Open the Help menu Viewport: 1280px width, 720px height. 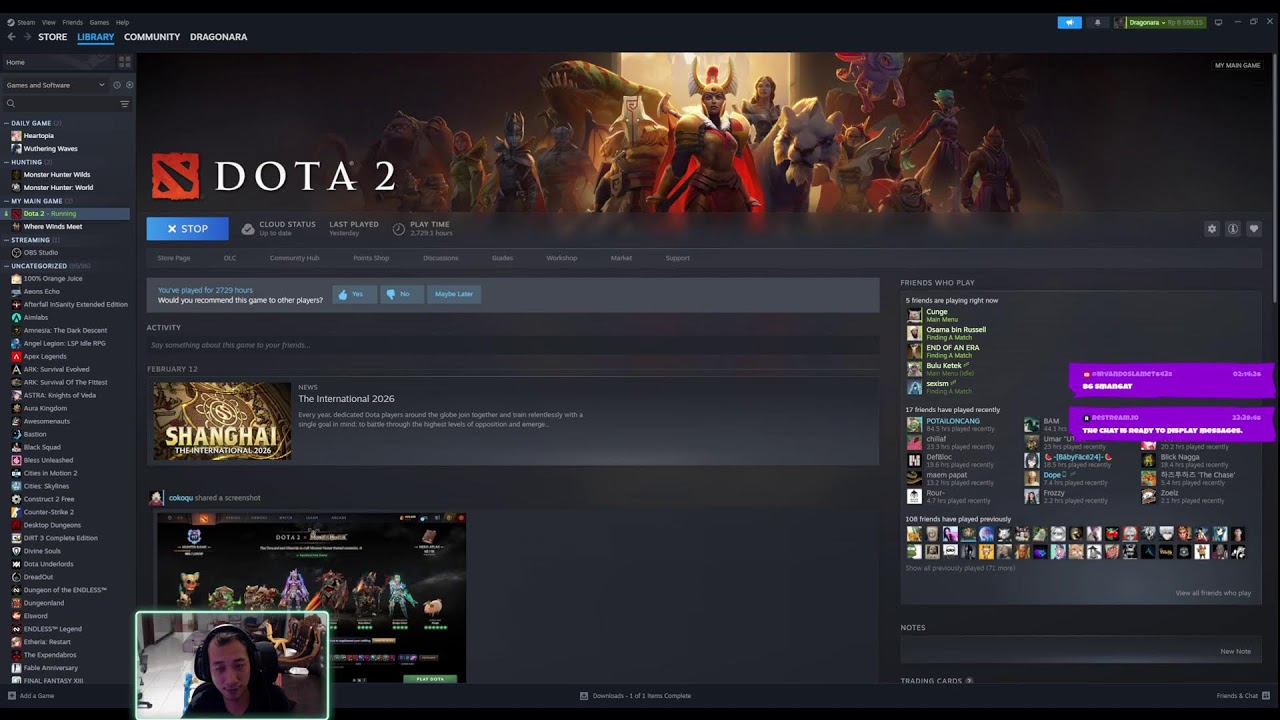pos(122,22)
